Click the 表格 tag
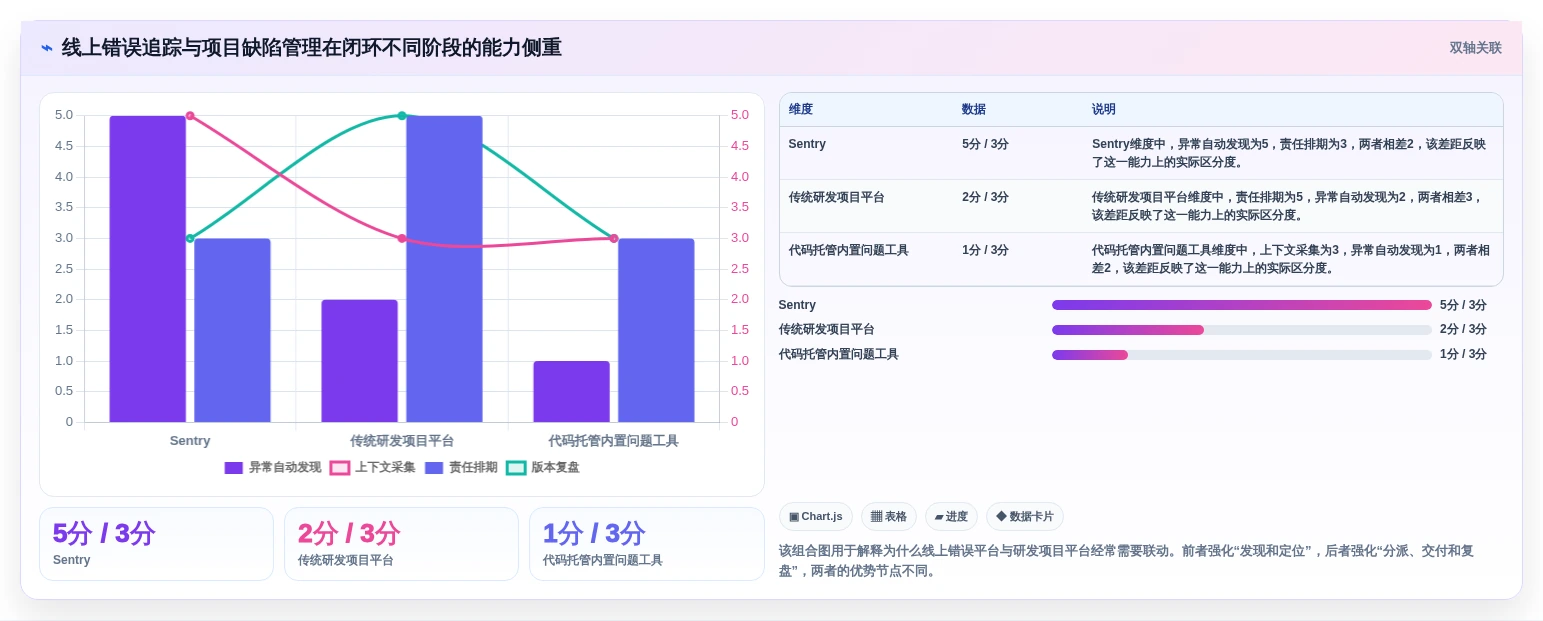 click(x=888, y=517)
